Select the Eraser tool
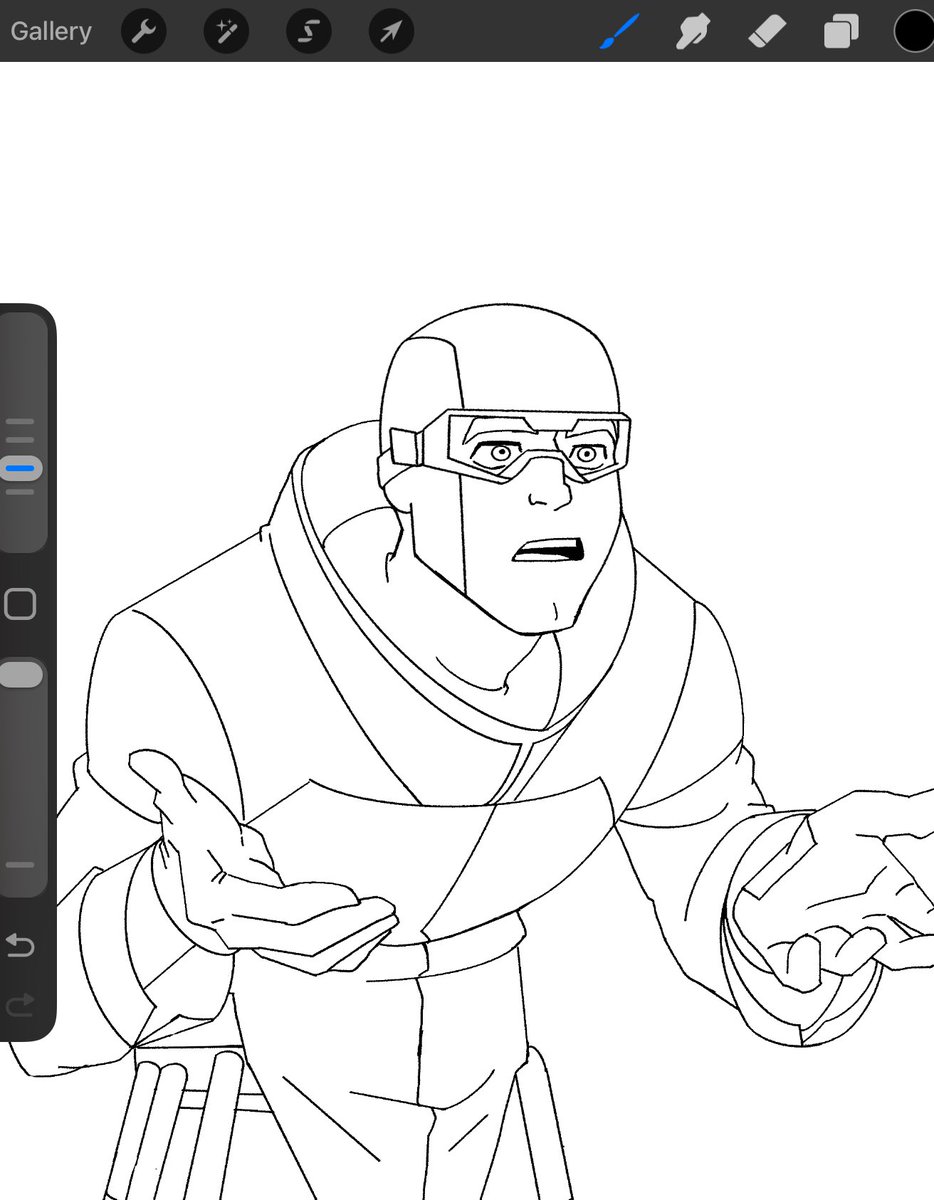Viewport: 934px width, 1200px height. point(768,31)
